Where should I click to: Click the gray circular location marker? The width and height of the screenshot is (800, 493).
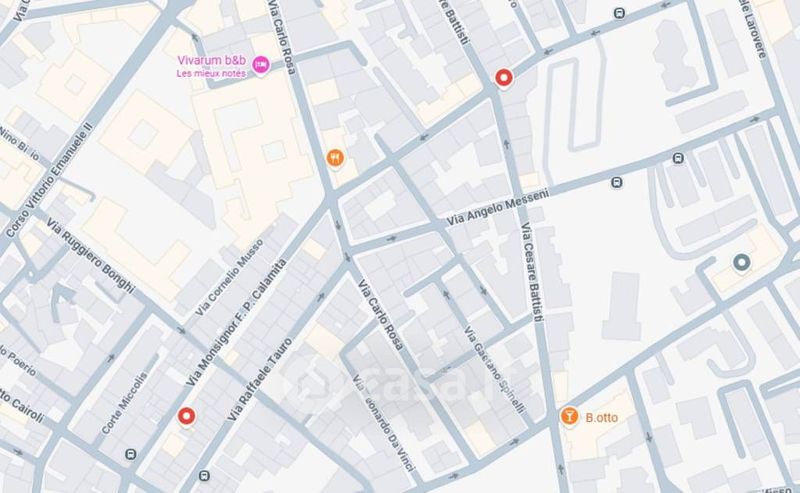[x=741, y=262]
